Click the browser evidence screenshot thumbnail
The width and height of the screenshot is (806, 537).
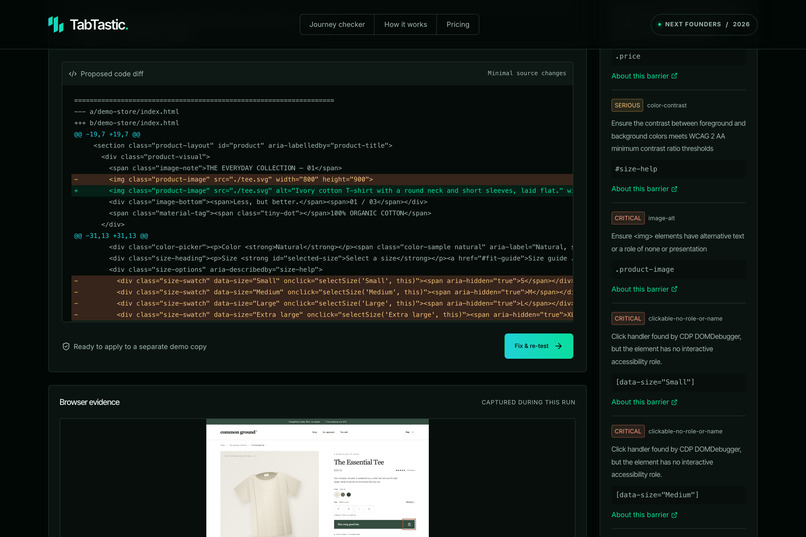[317, 478]
